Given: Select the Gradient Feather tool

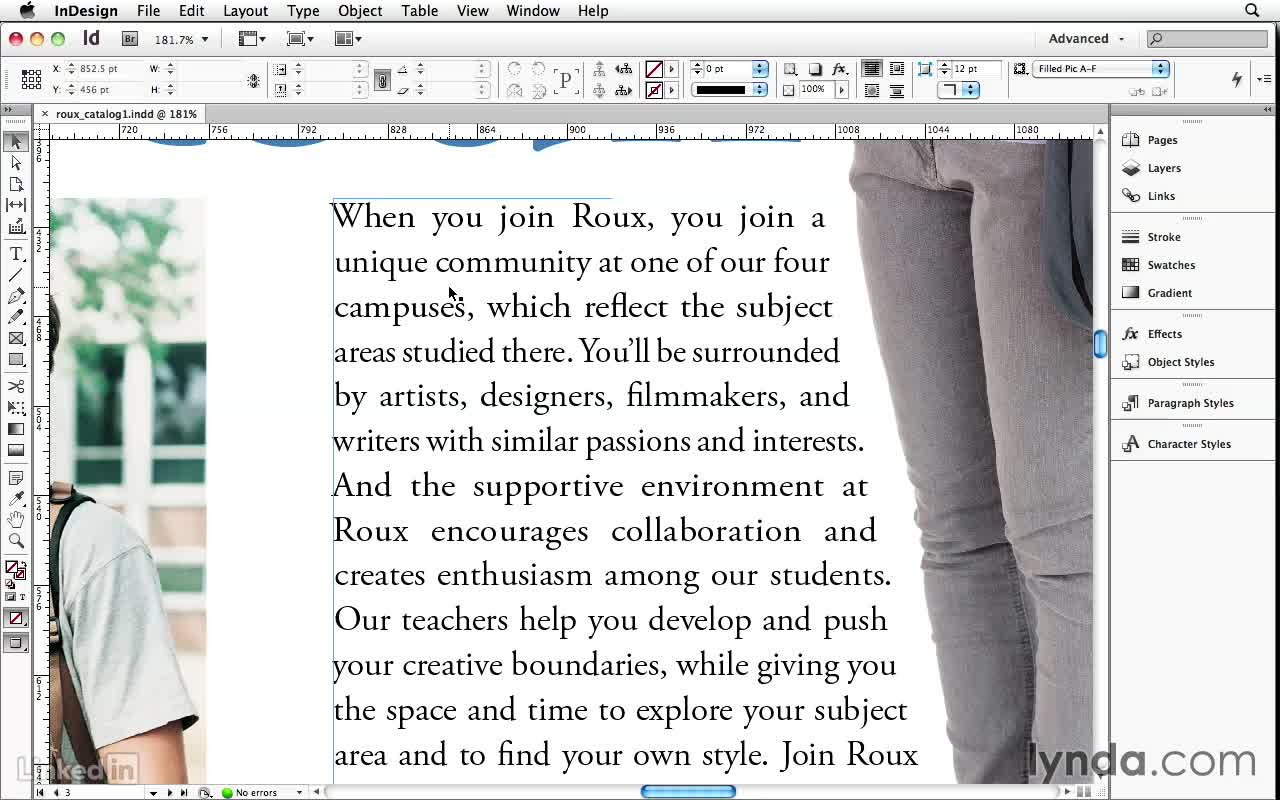Looking at the screenshot, I should 16,450.
